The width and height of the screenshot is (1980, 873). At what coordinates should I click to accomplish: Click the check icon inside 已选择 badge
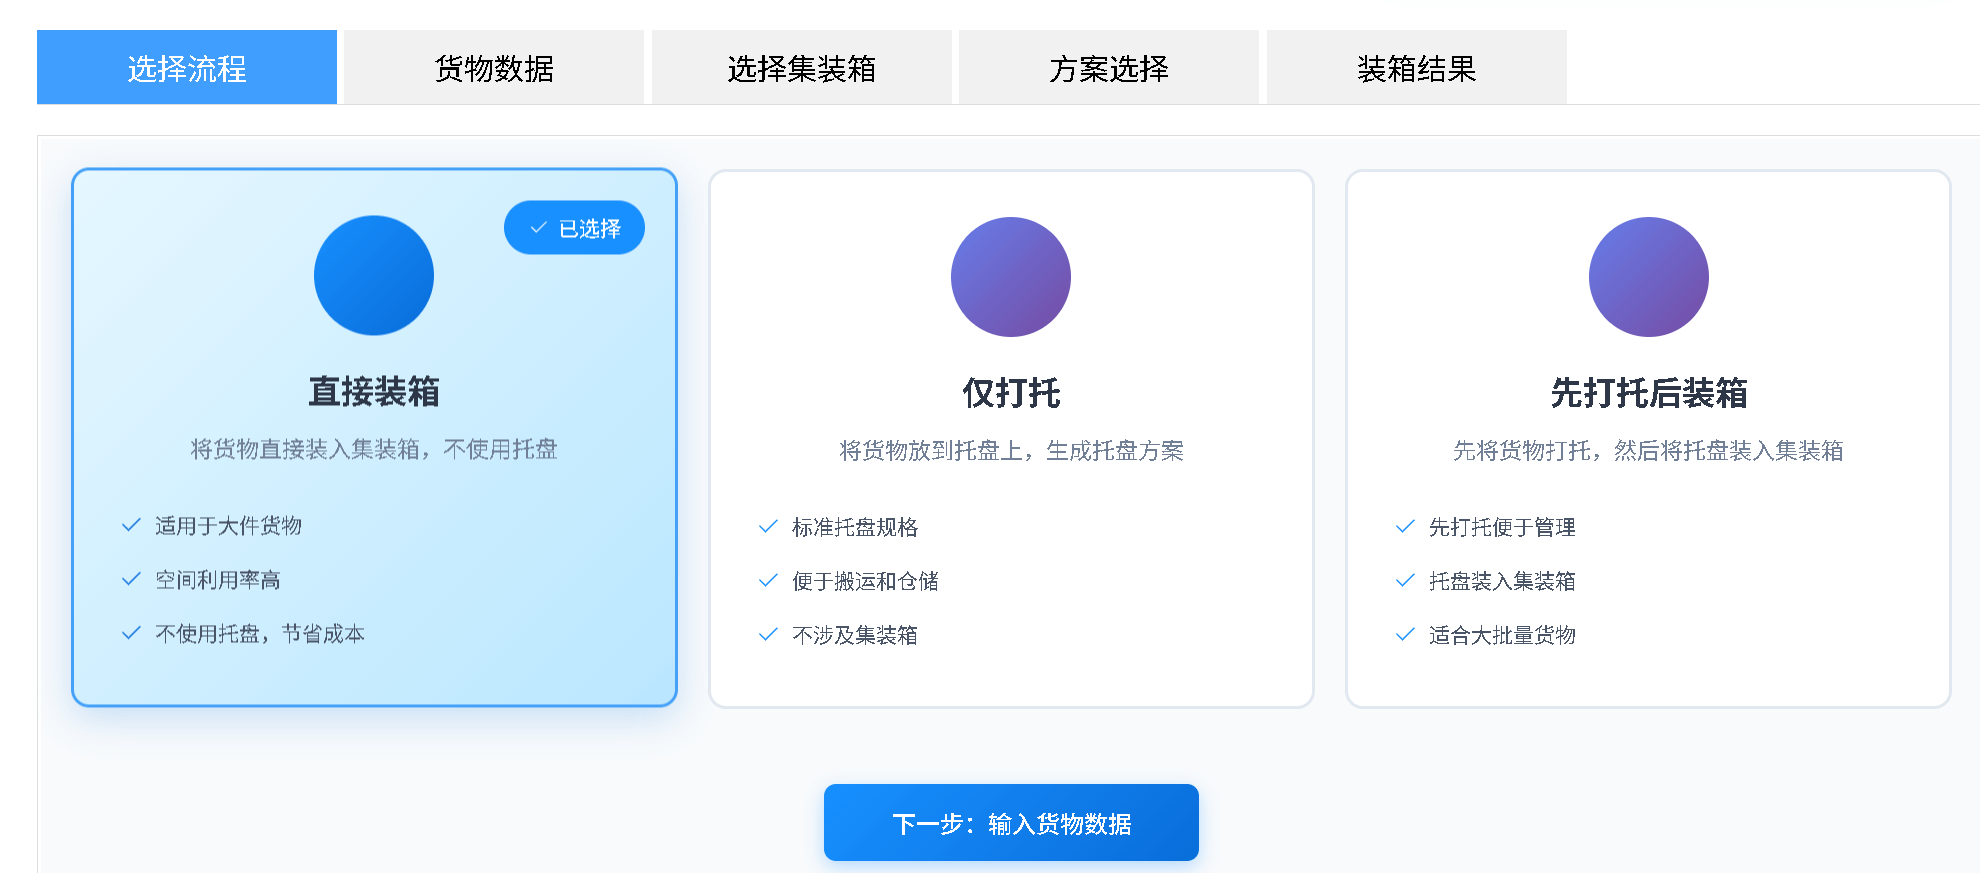click(x=537, y=227)
